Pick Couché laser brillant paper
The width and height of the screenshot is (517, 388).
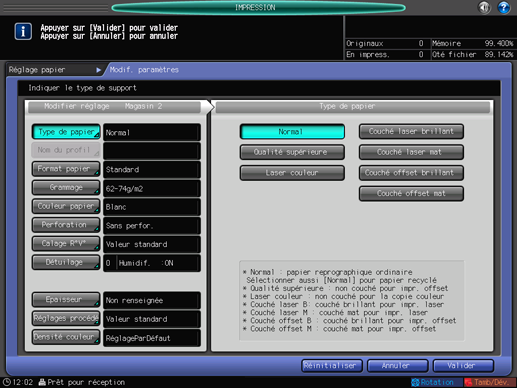pos(411,132)
